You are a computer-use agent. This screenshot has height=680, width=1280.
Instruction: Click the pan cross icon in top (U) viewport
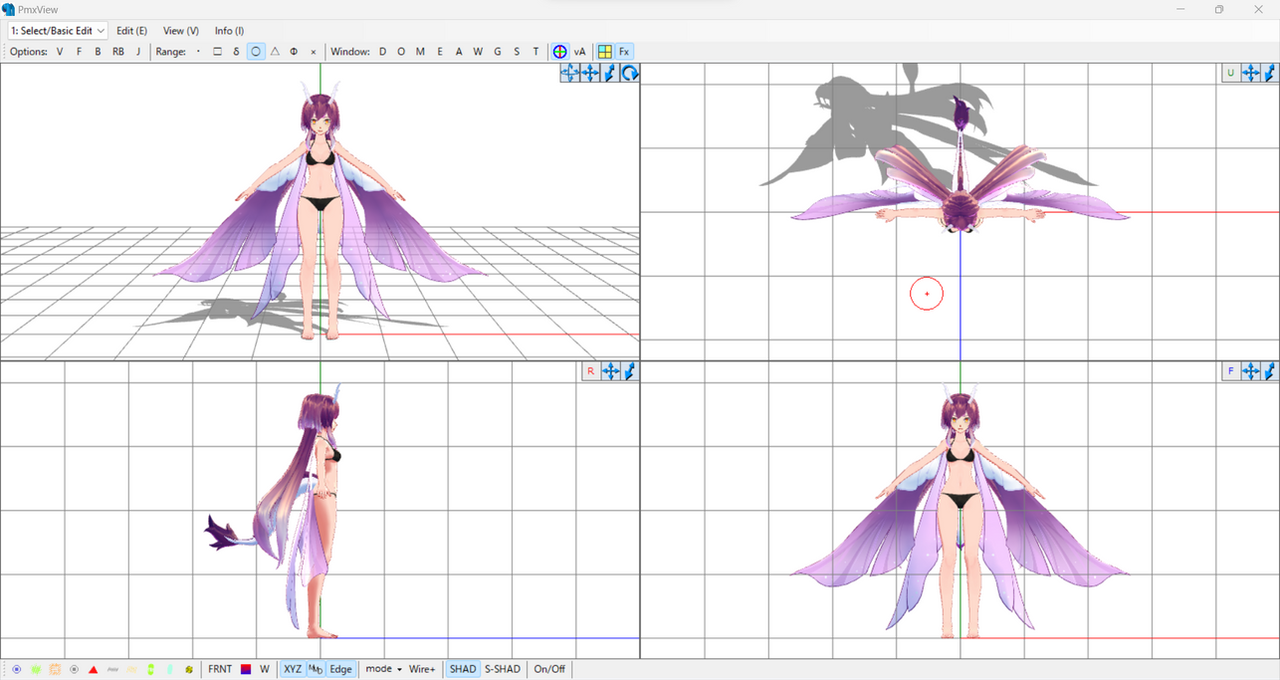[x=1251, y=73]
